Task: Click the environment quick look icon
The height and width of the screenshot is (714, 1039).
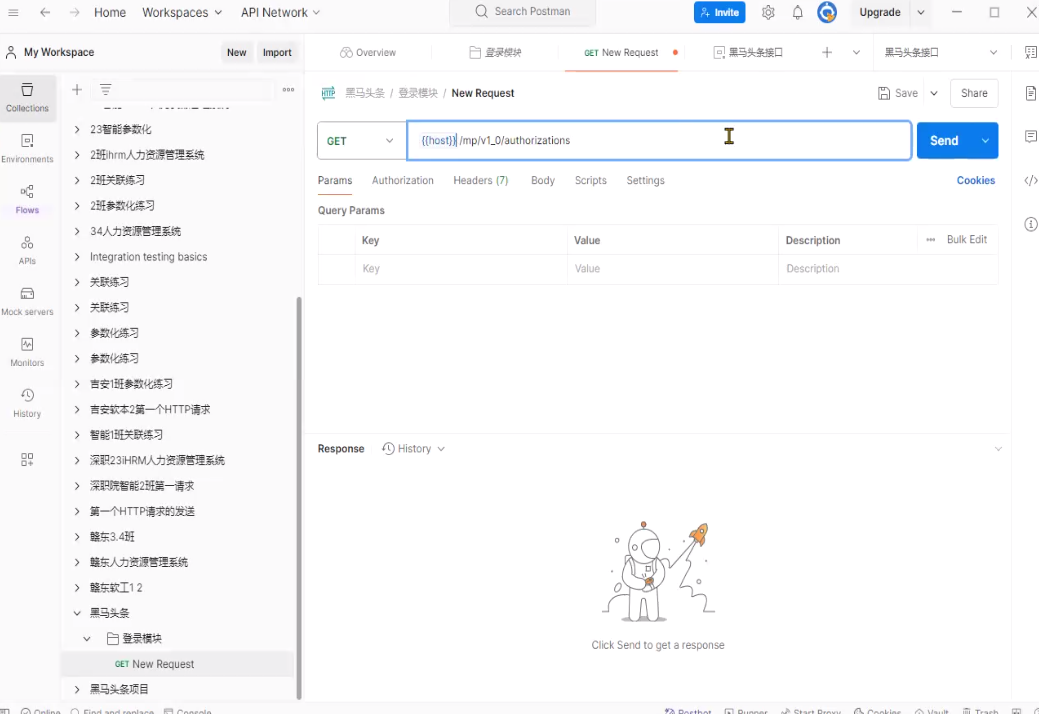Action: click(1030, 52)
